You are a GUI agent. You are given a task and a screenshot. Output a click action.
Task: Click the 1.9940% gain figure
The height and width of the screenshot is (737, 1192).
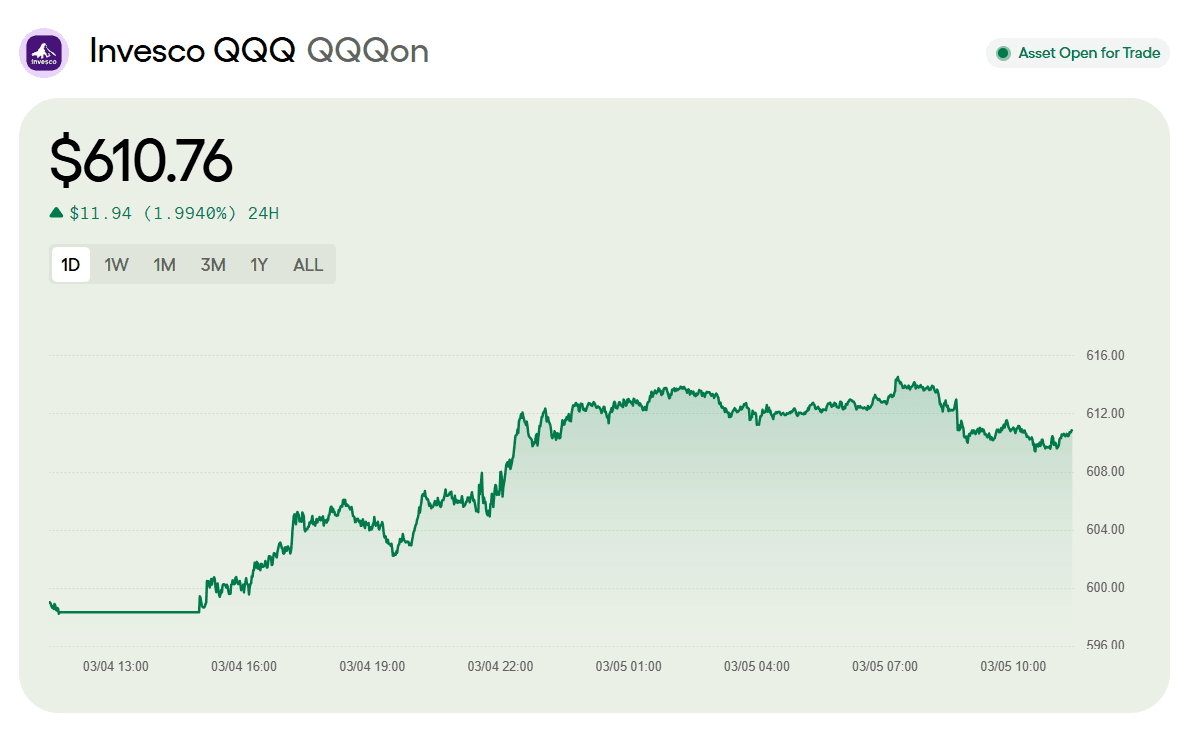tap(191, 214)
